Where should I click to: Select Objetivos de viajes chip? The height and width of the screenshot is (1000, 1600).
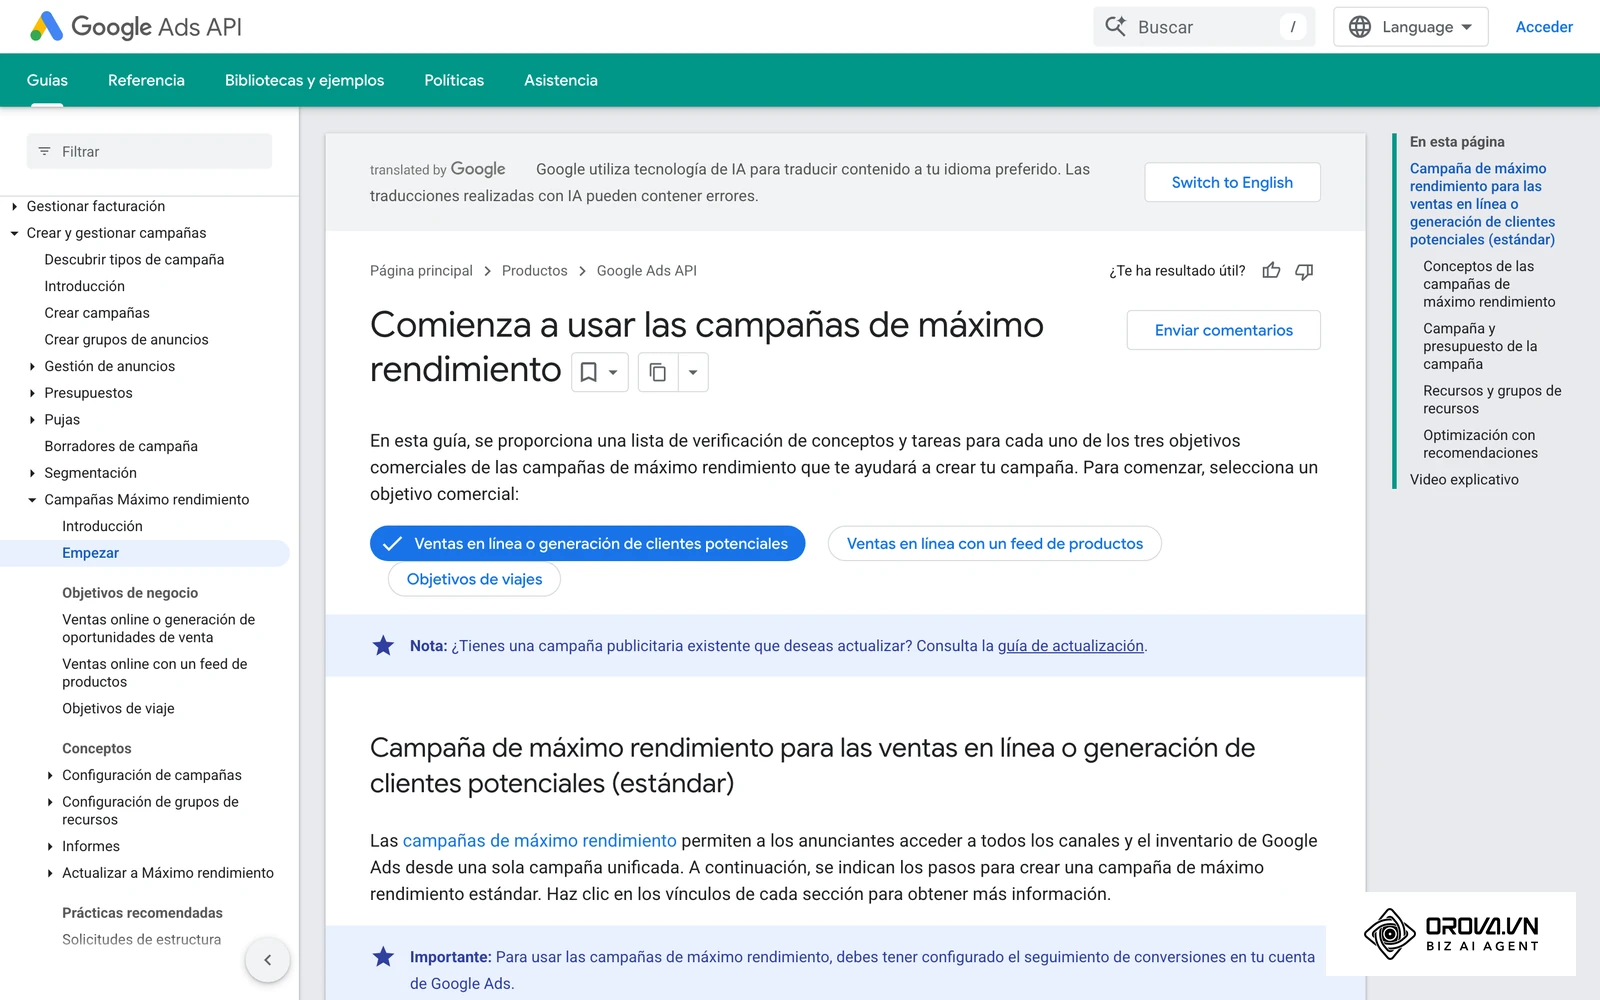474,579
